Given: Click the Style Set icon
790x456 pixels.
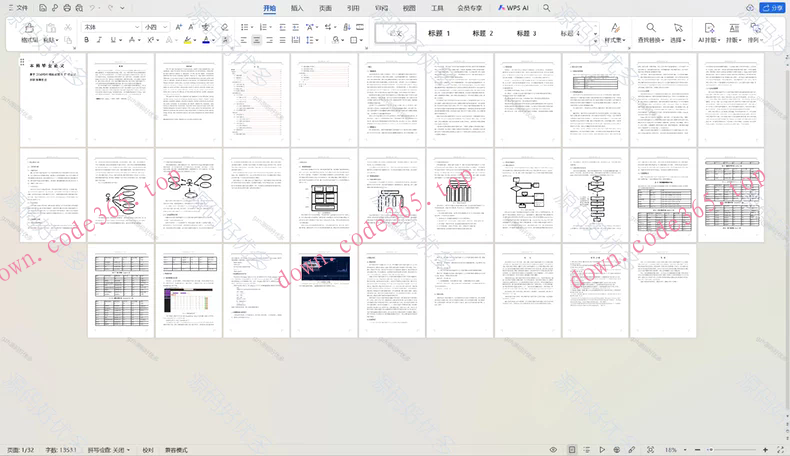Looking at the screenshot, I should (x=614, y=29).
